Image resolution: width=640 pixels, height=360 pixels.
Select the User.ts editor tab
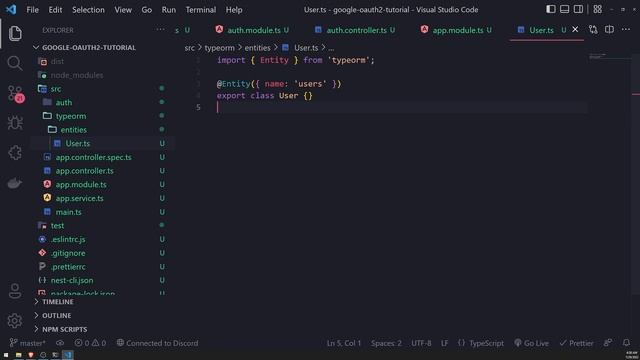(541, 30)
